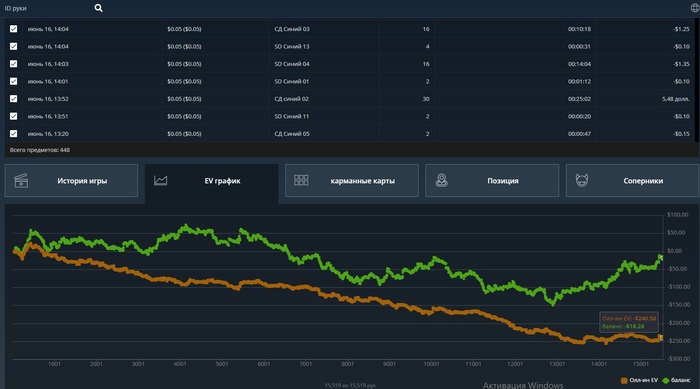Uncheck the SD Синий 11 row checkbox
The height and width of the screenshot is (389, 700).
(13, 116)
